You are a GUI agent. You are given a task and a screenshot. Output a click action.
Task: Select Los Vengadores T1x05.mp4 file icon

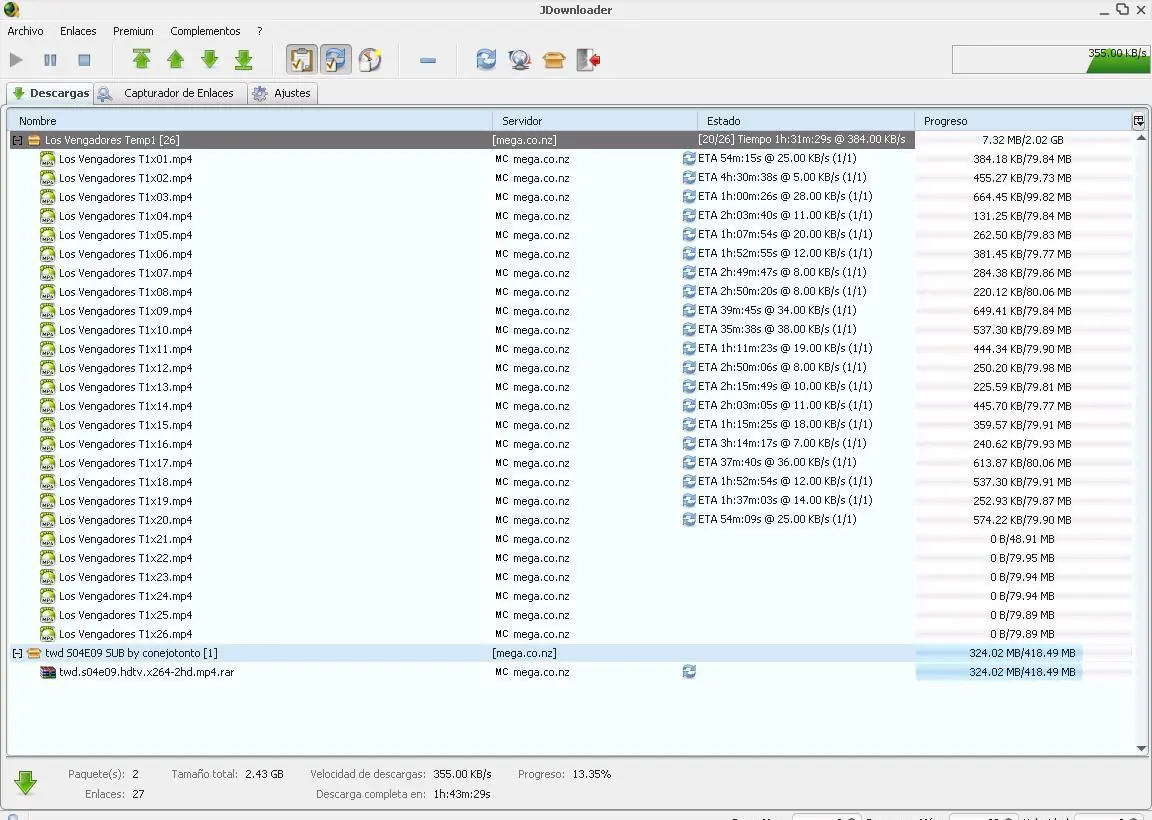click(48, 235)
